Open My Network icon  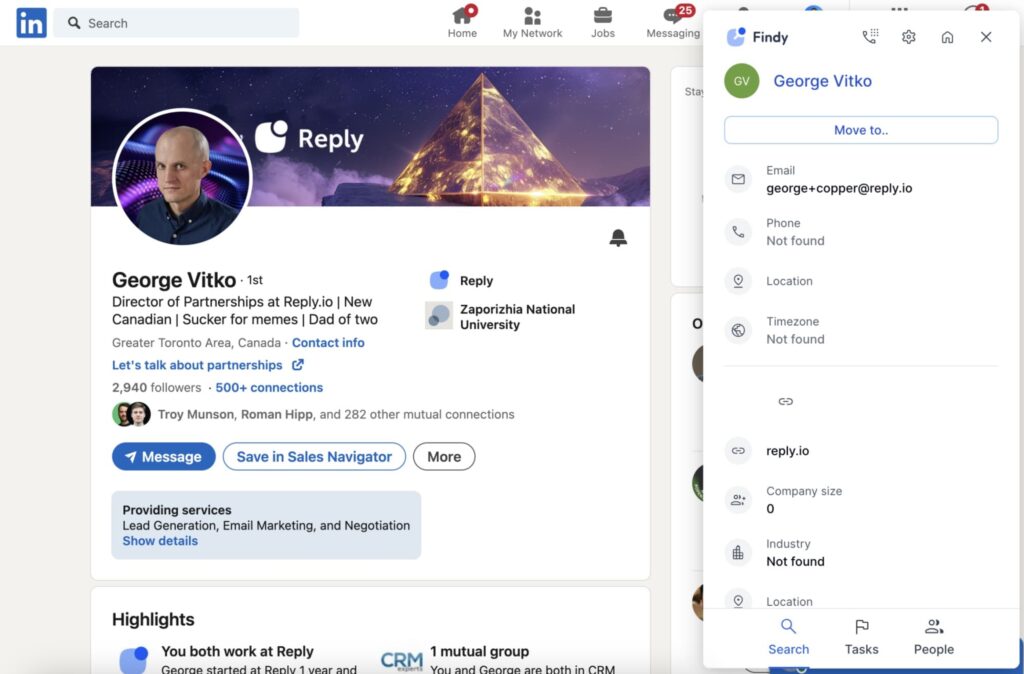(532, 15)
